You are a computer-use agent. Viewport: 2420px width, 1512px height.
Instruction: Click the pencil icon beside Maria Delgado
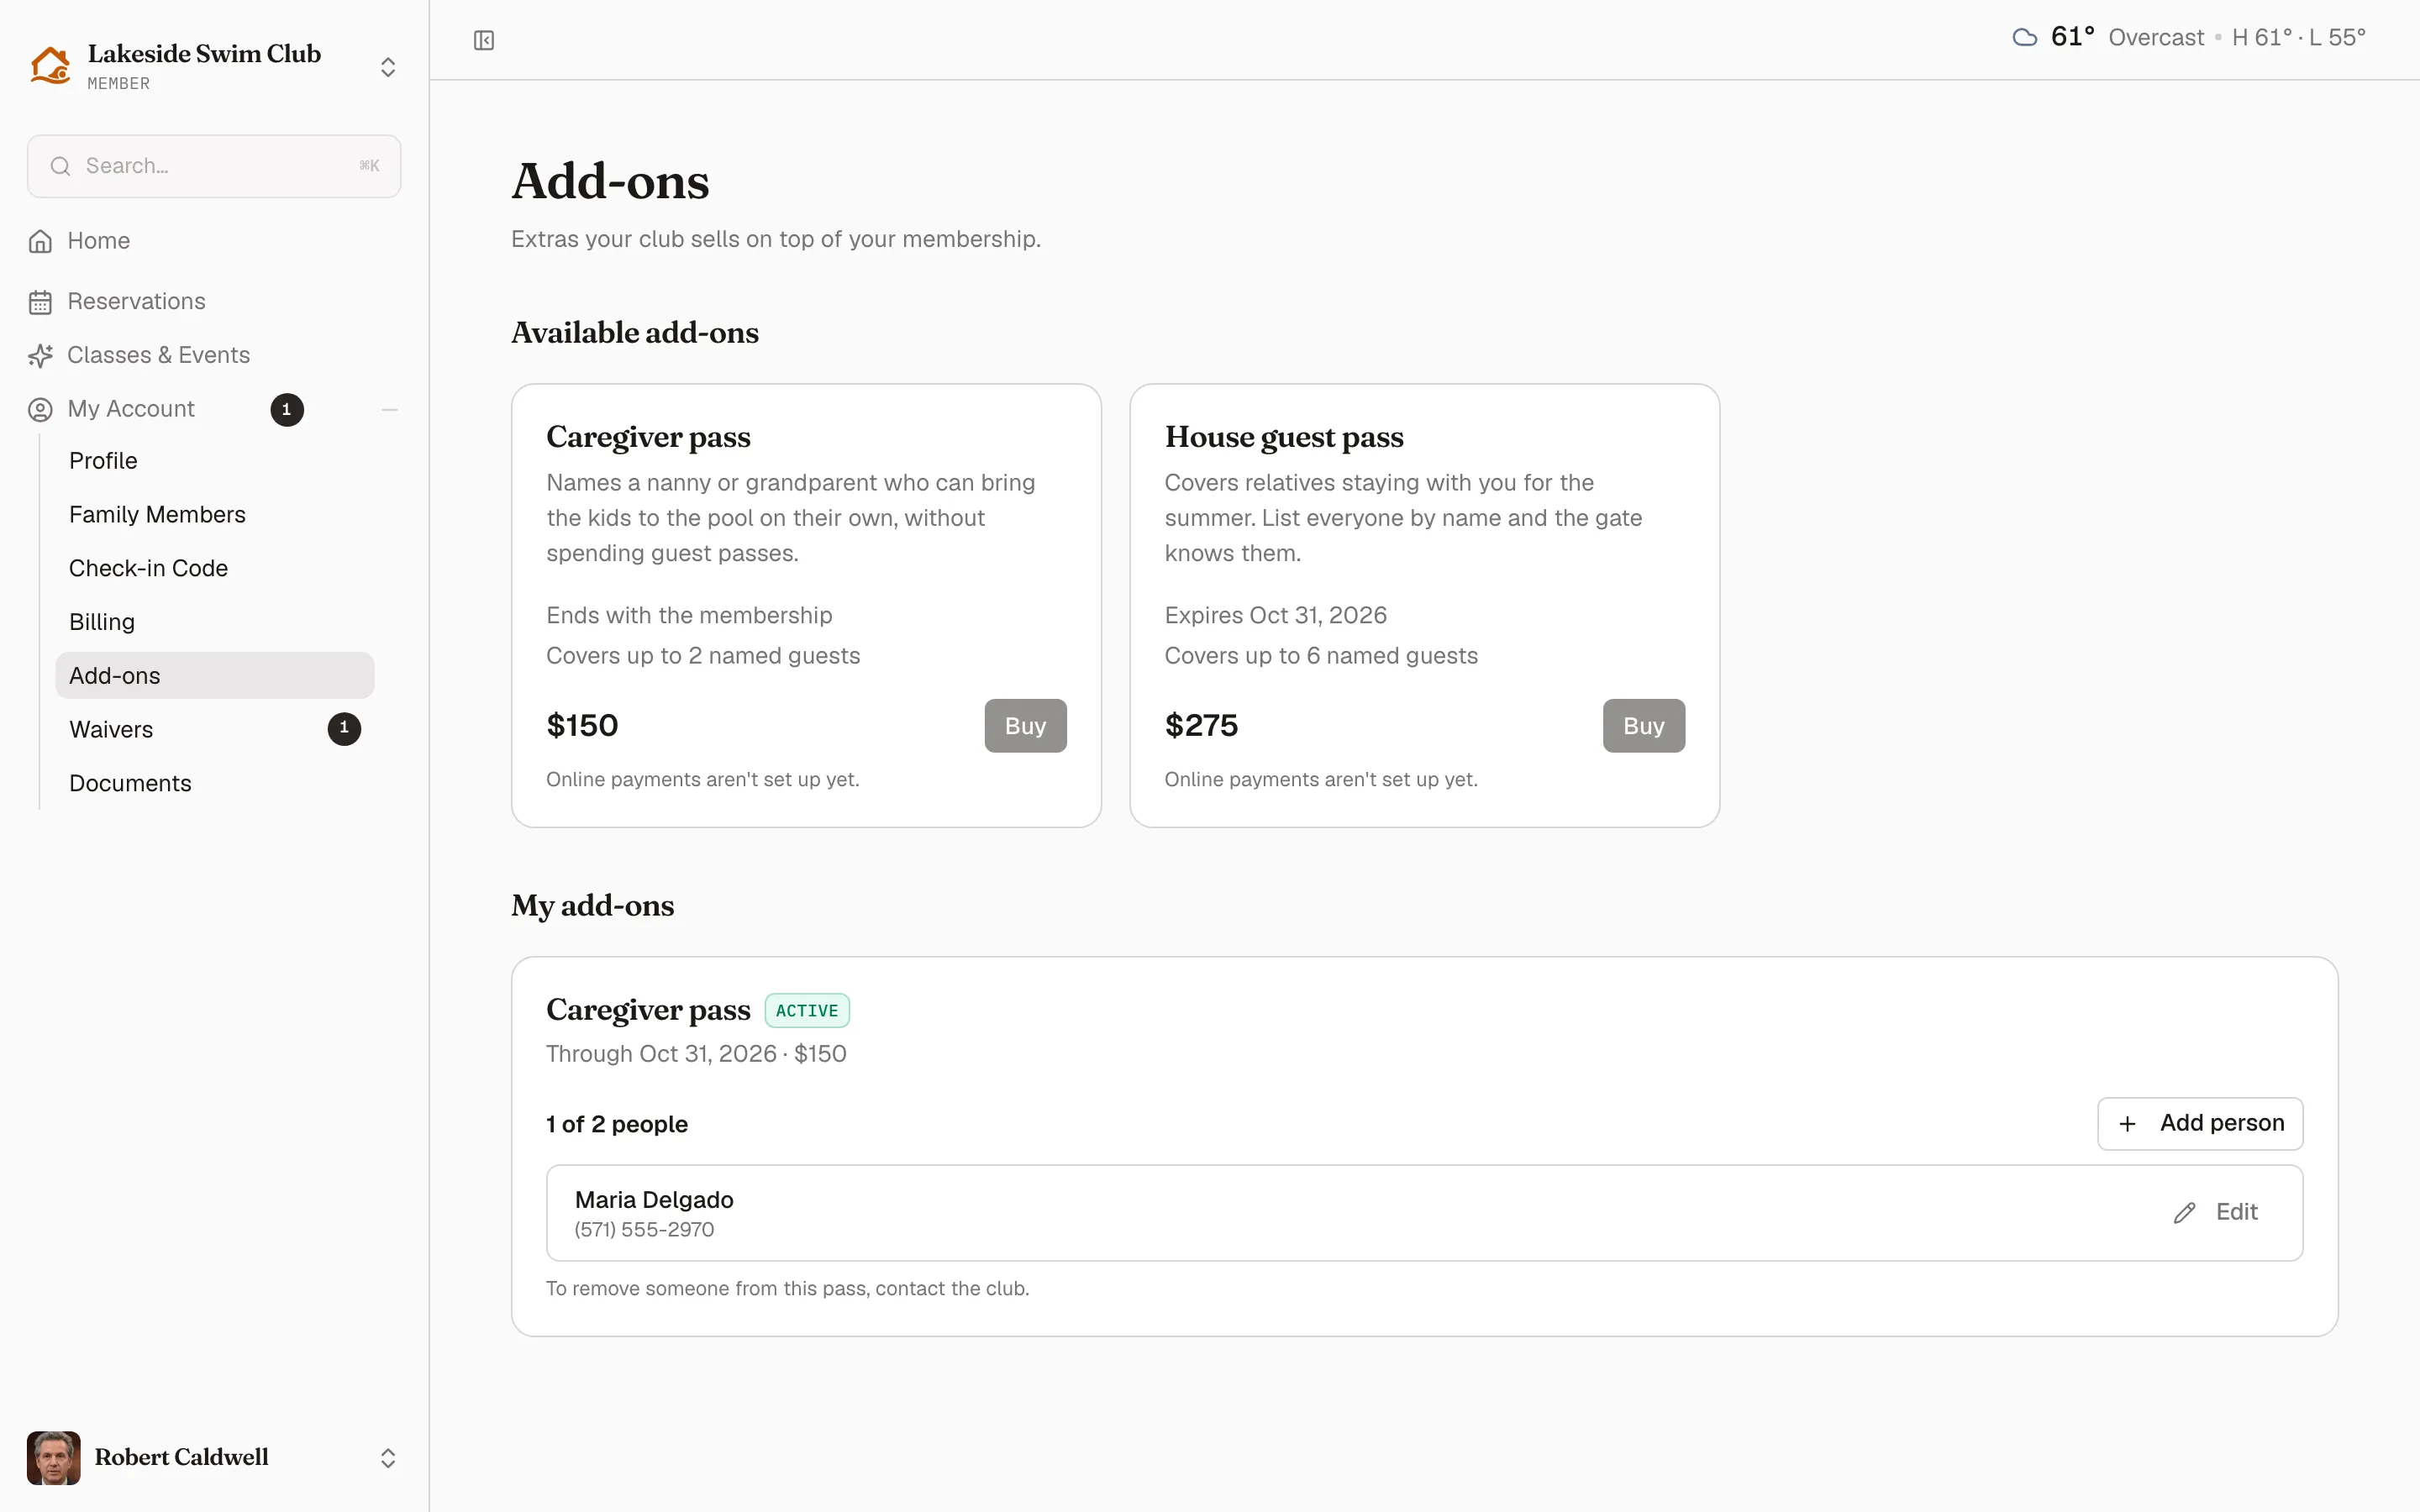(x=2185, y=1213)
